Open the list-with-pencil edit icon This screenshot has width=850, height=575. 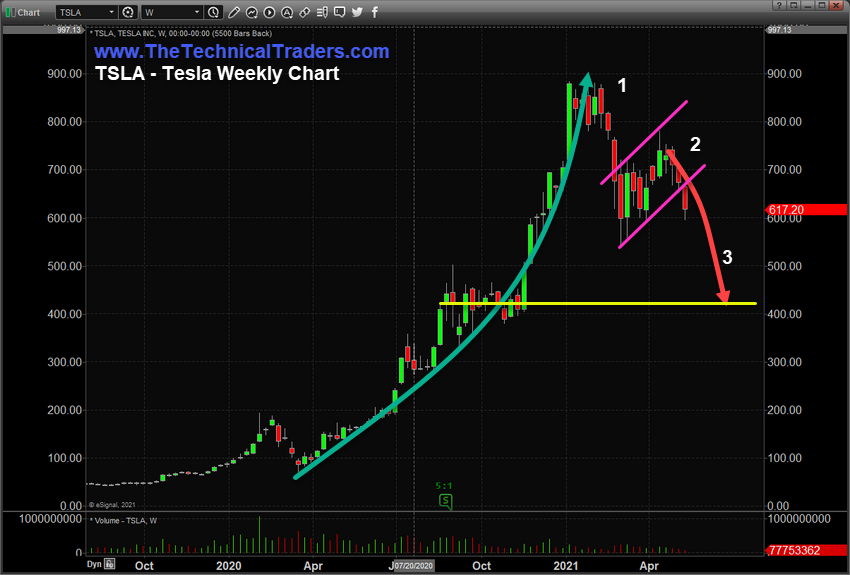tap(322, 12)
